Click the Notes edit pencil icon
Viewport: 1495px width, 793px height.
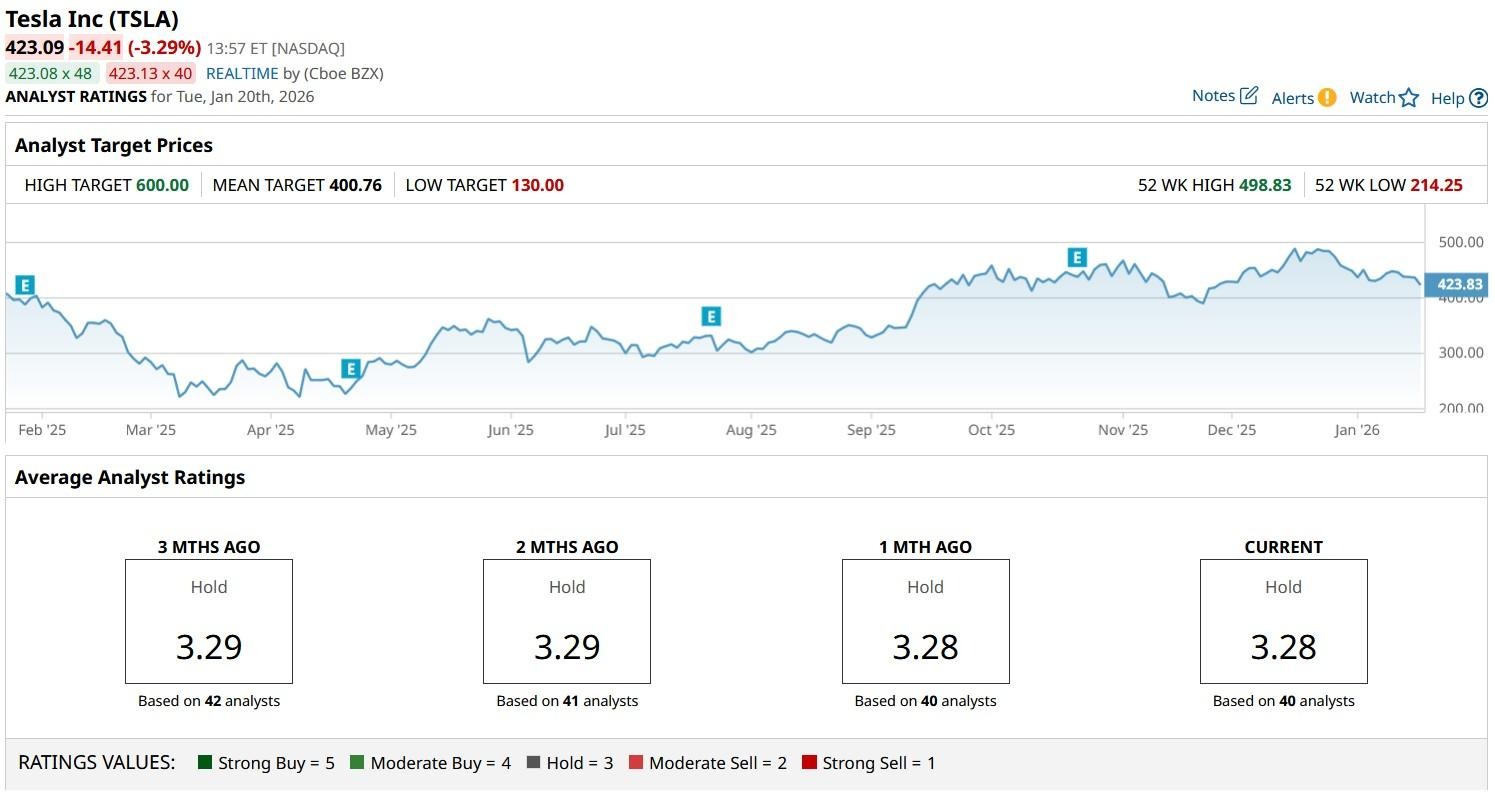pos(1249,96)
